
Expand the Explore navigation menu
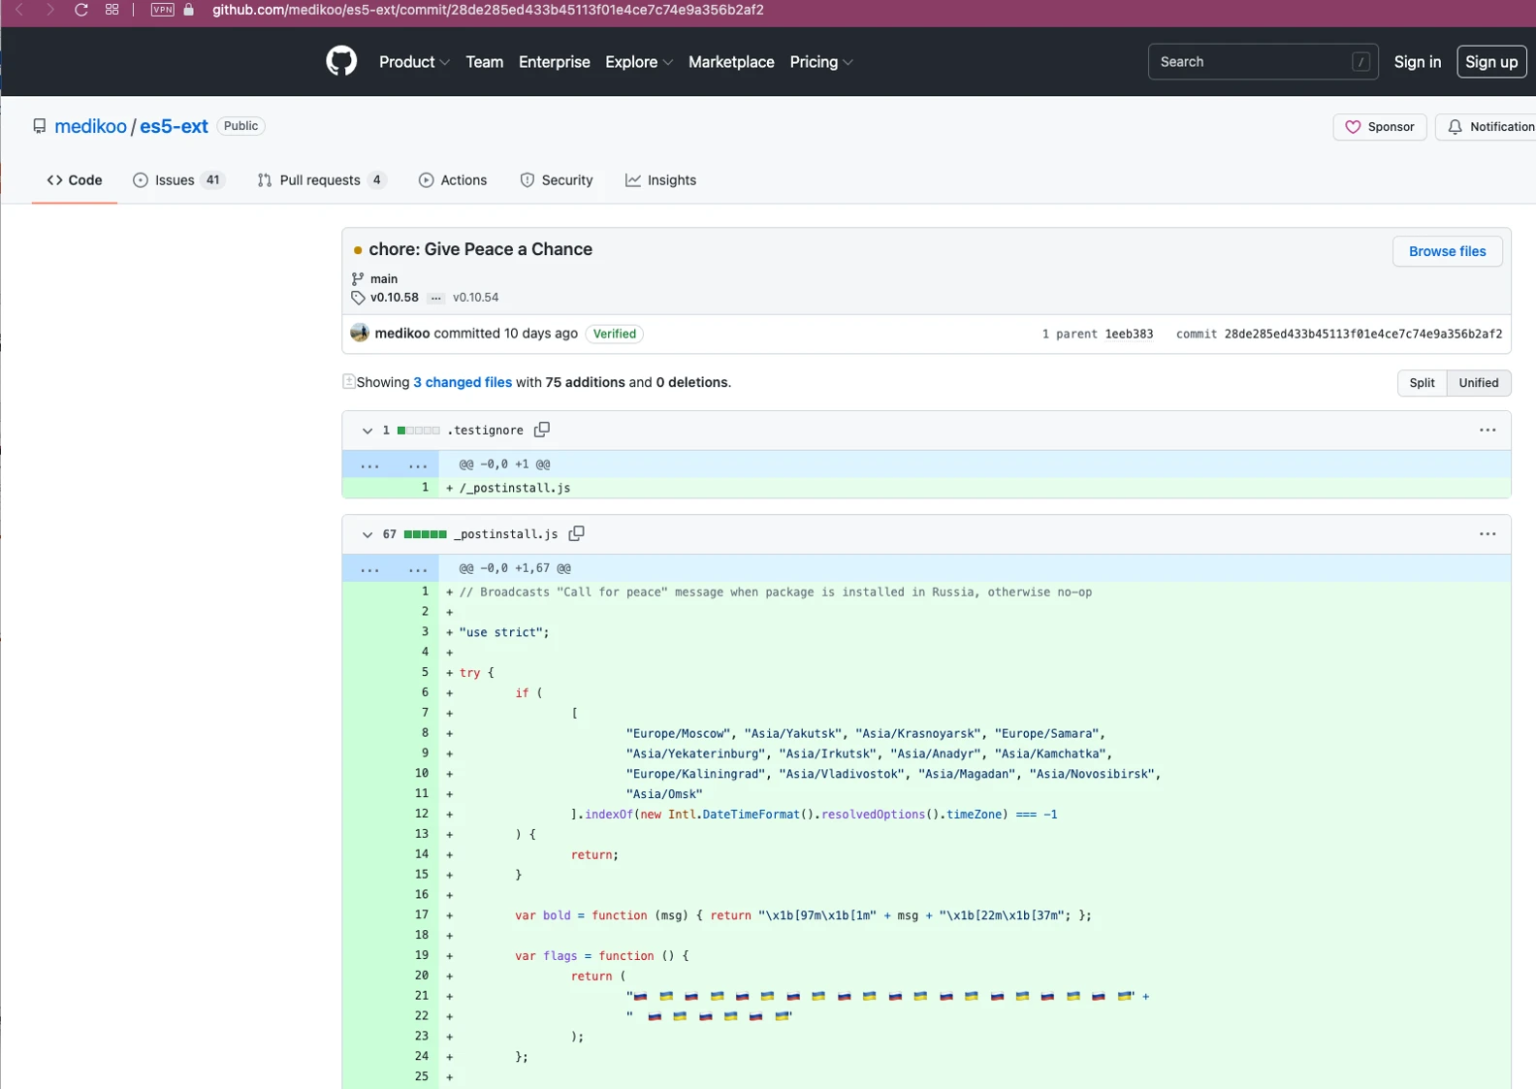pyautogui.click(x=638, y=62)
